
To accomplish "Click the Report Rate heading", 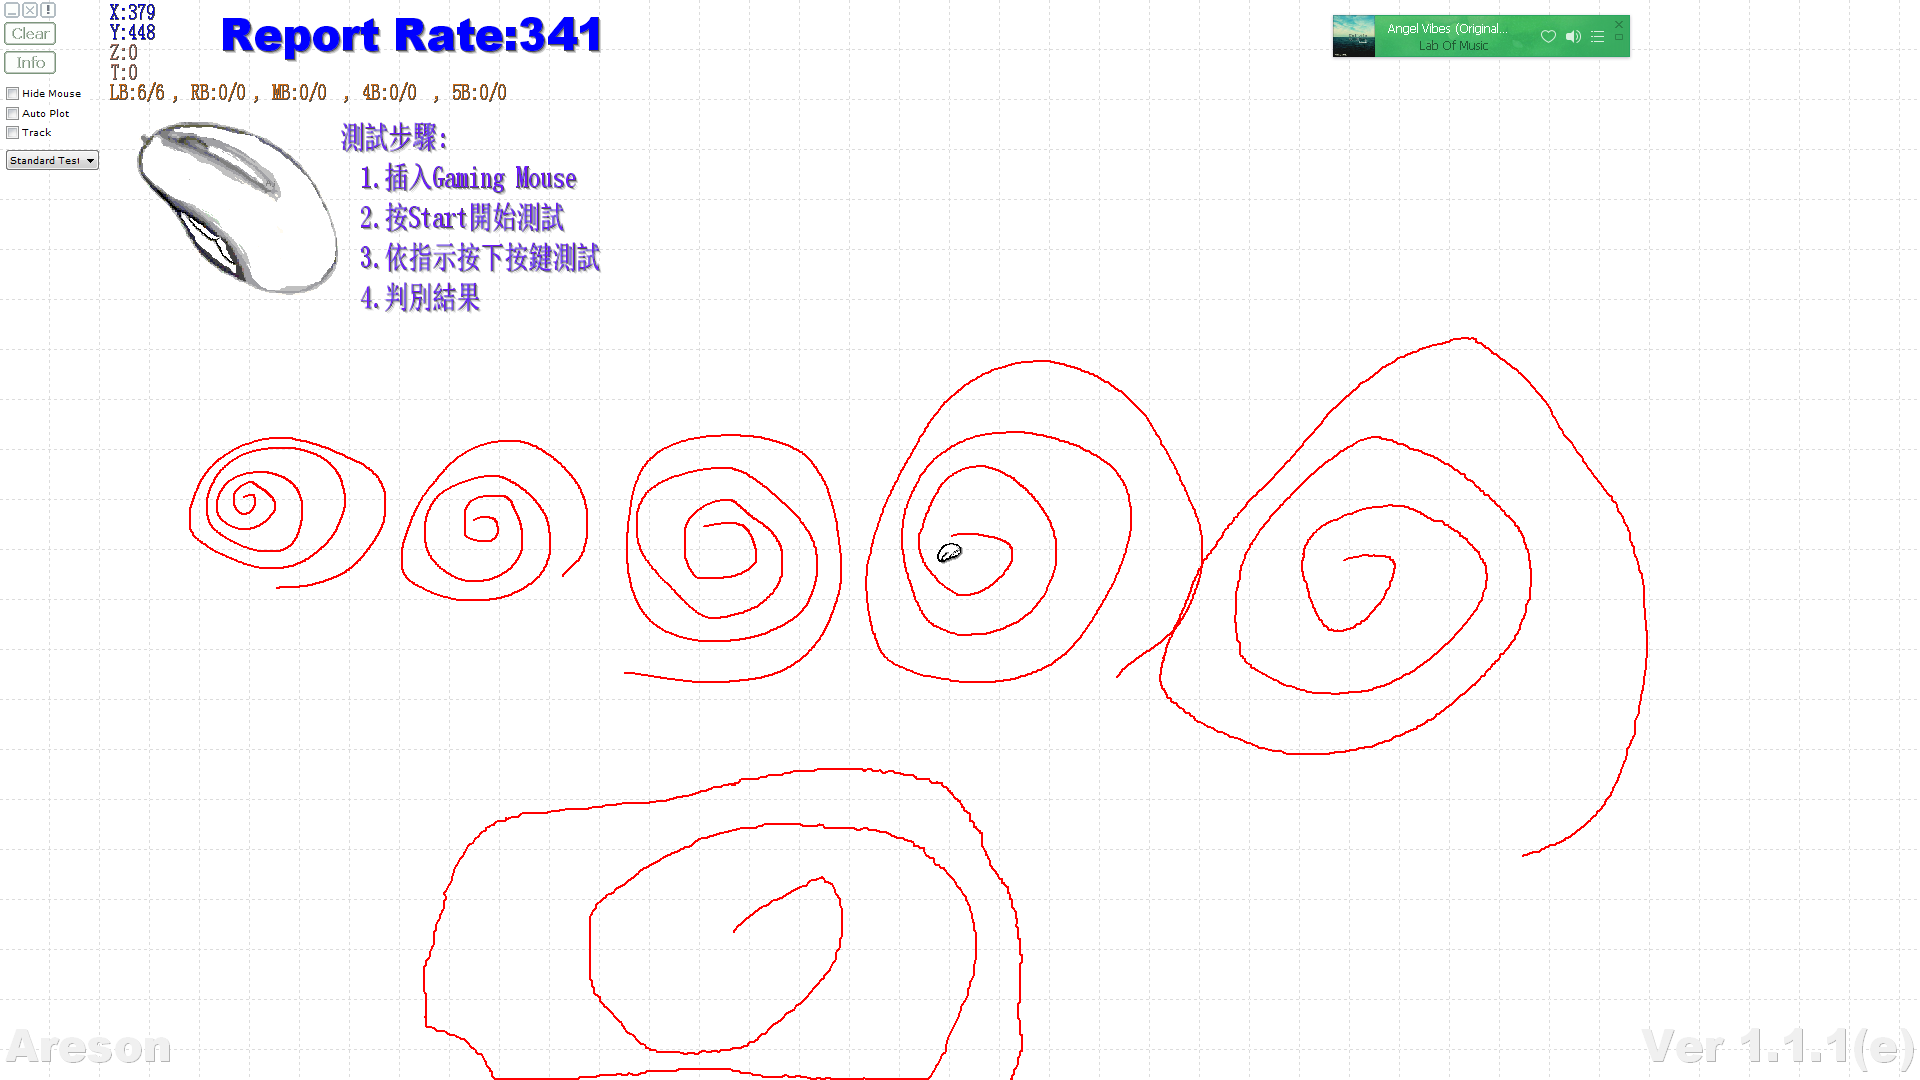I will [x=411, y=36].
